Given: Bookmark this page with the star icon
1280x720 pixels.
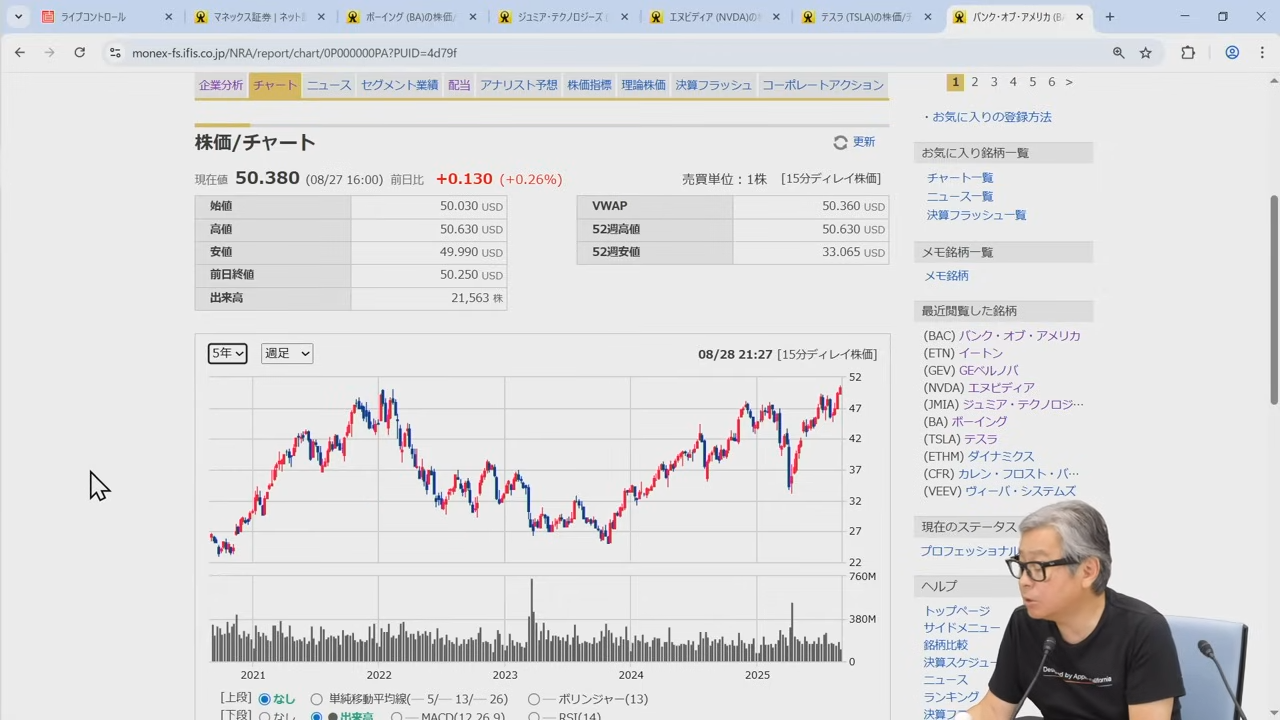Looking at the screenshot, I should pyautogui.click(x=1146, y=53).
